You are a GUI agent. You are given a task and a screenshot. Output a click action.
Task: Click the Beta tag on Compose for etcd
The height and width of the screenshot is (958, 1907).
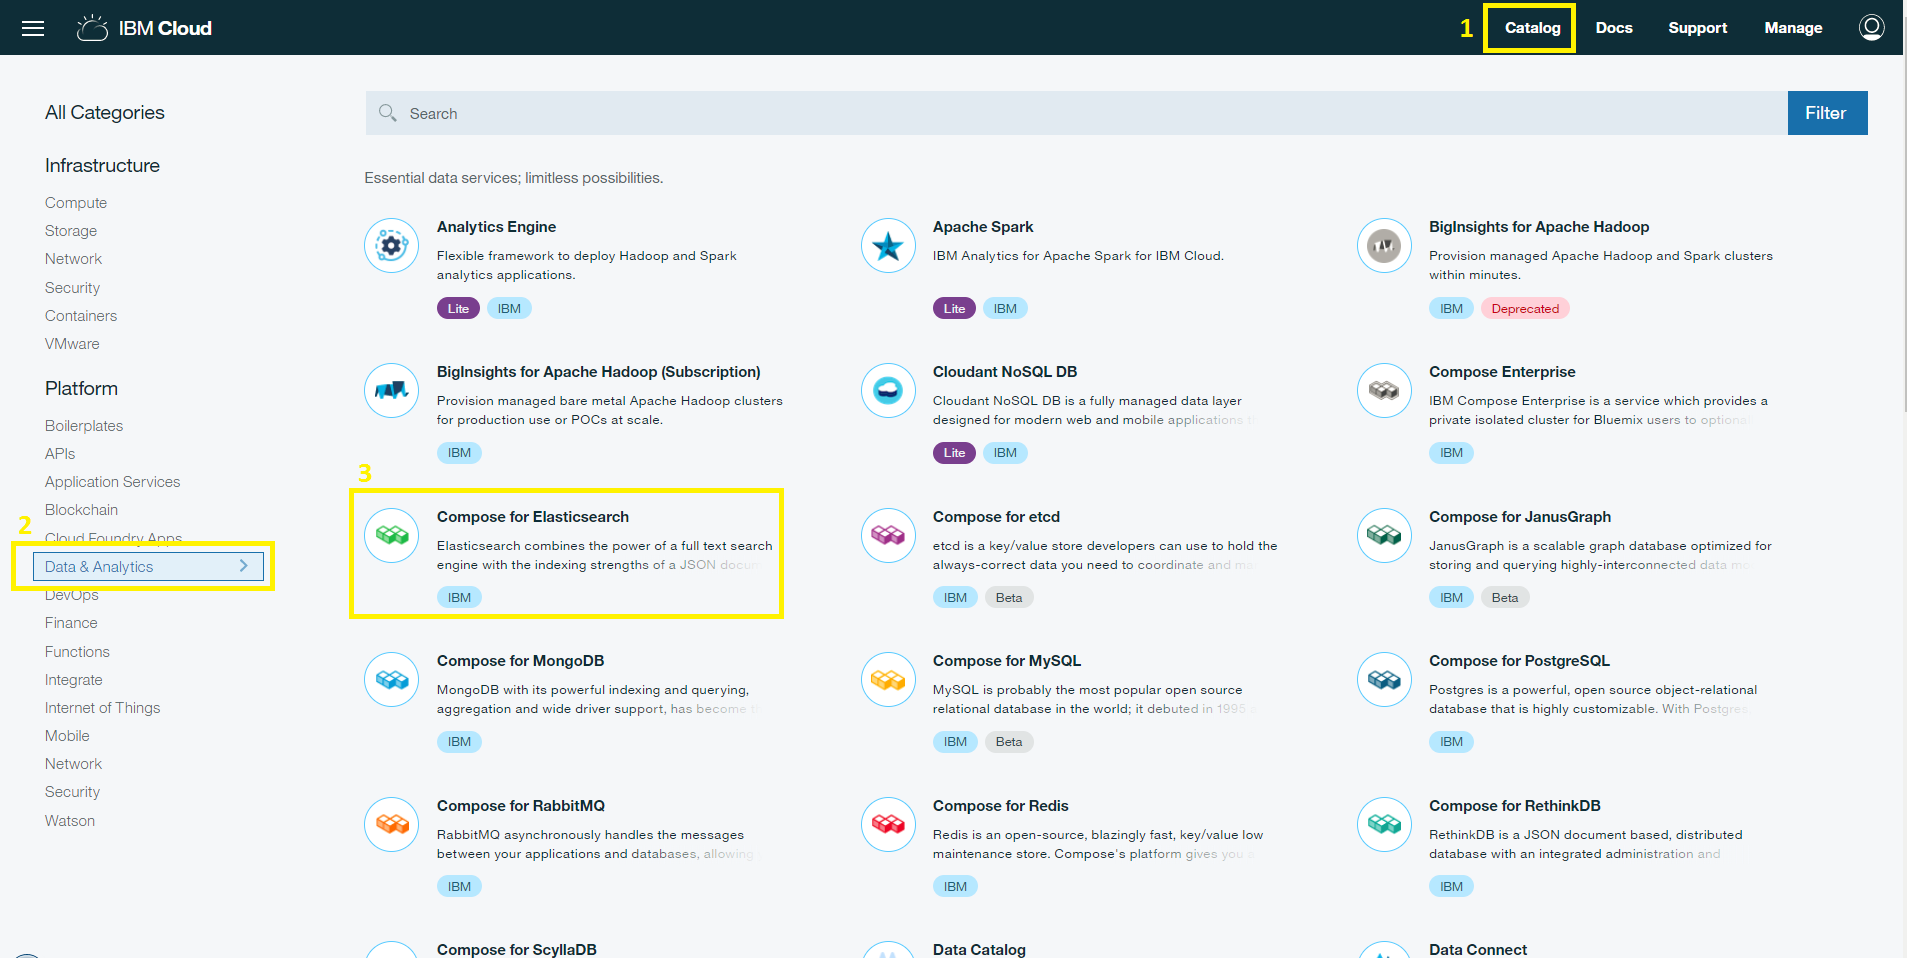click(1009, 597)
